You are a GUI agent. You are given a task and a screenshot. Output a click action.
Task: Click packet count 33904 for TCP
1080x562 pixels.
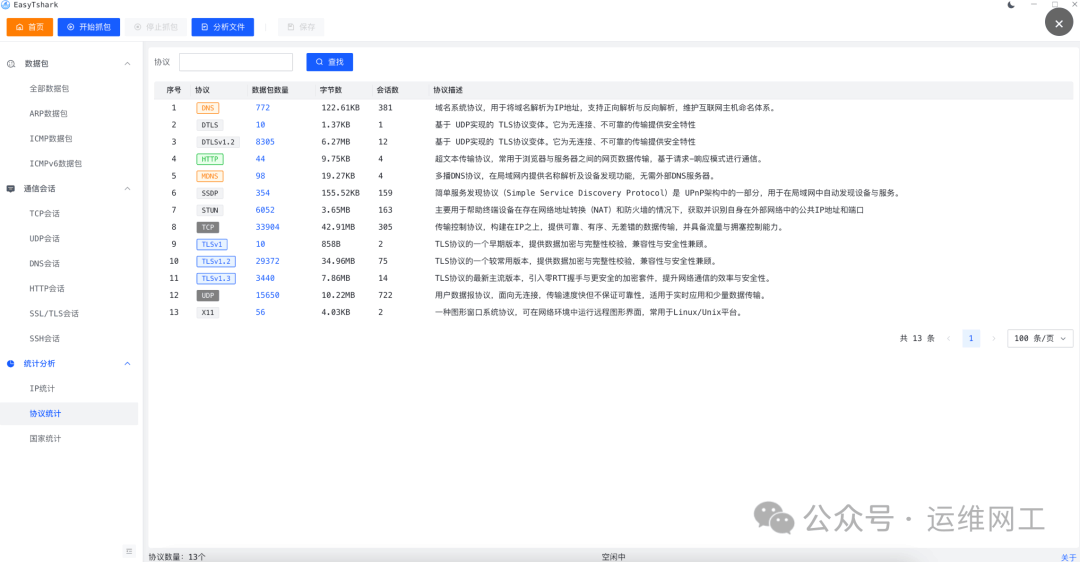[267, 227]
